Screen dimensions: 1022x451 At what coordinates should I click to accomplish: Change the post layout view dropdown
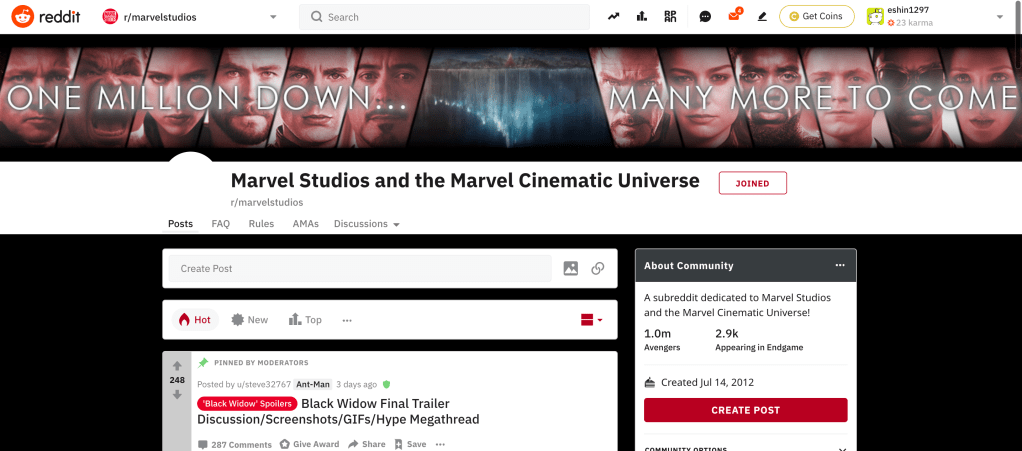pyautogui.click(x=592, y=320)
